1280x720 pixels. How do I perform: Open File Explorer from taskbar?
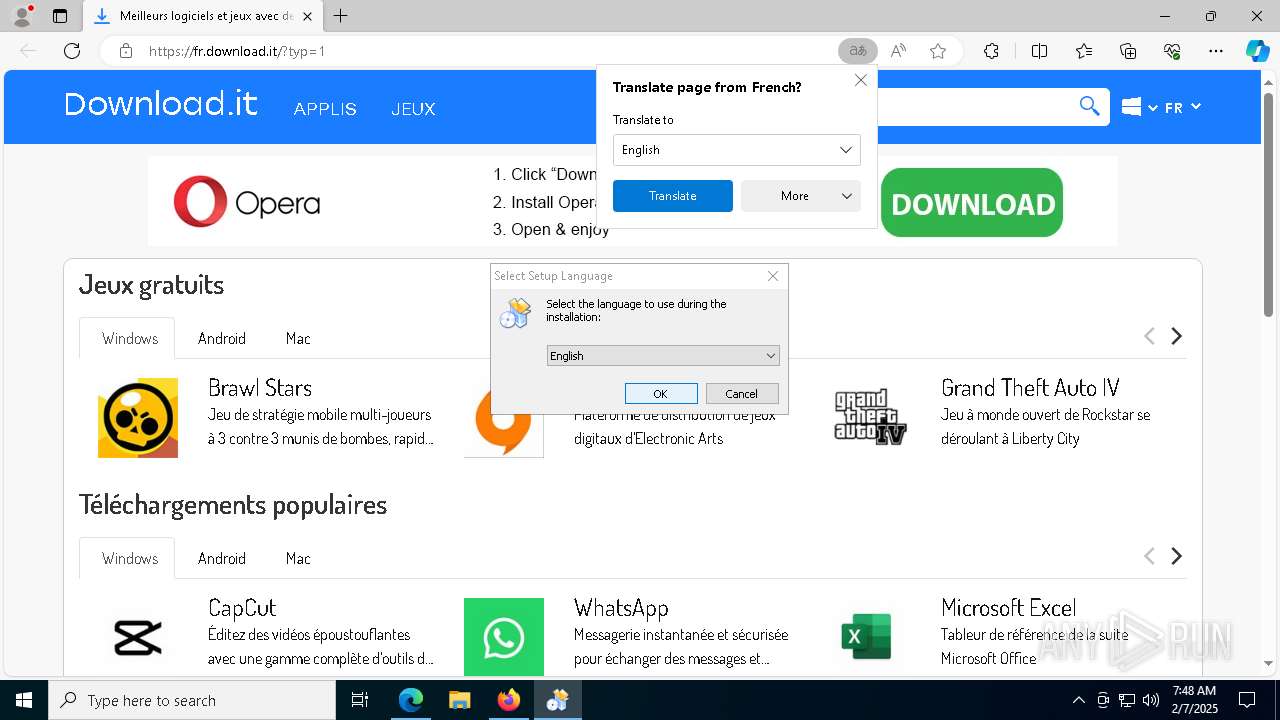pos(459,700)
